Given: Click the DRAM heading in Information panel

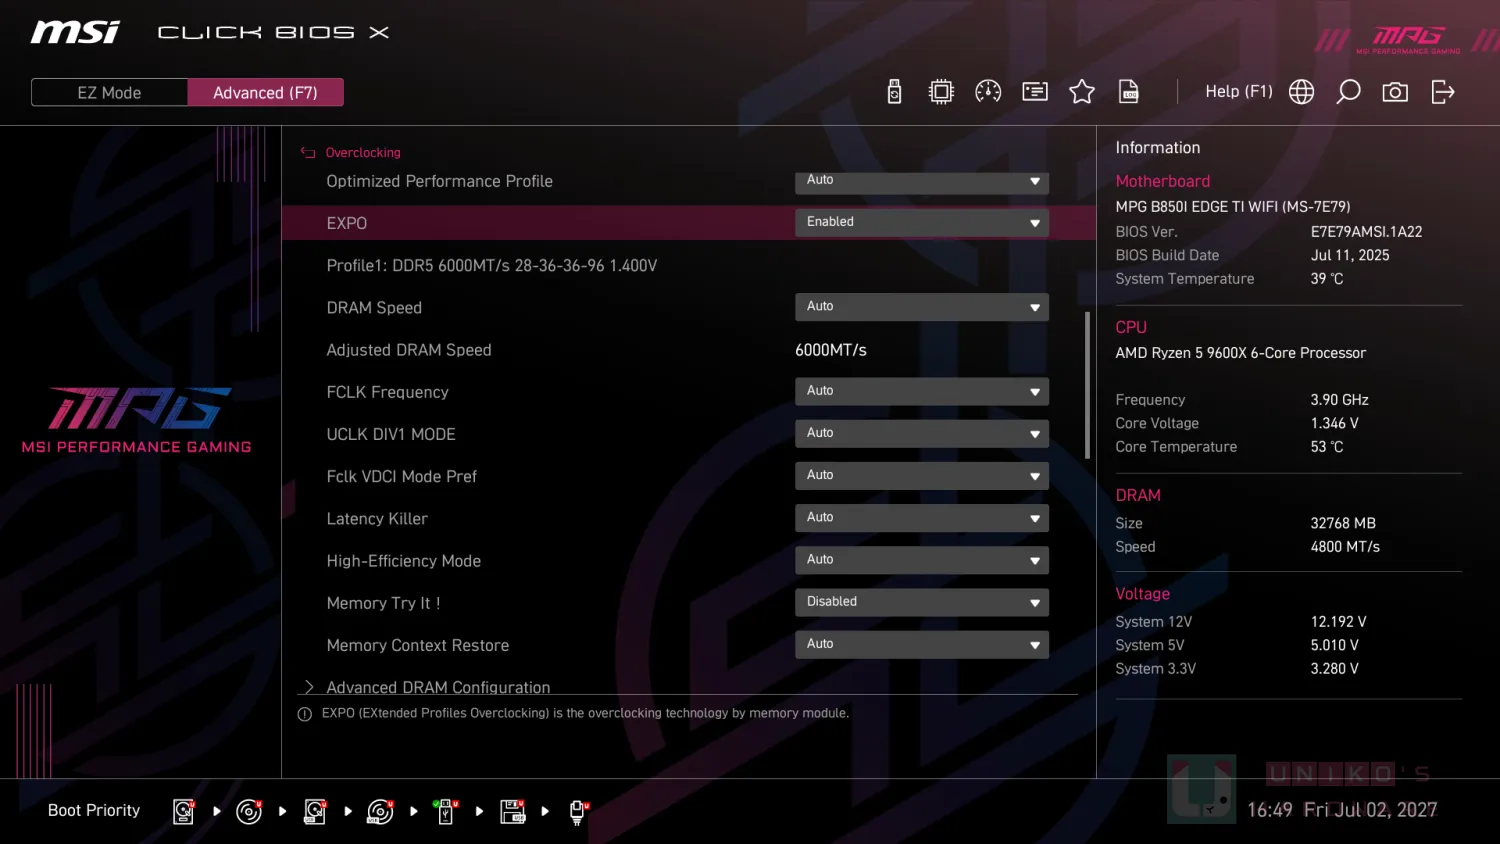Looking at the screenshot, I should coord(1138,495).
